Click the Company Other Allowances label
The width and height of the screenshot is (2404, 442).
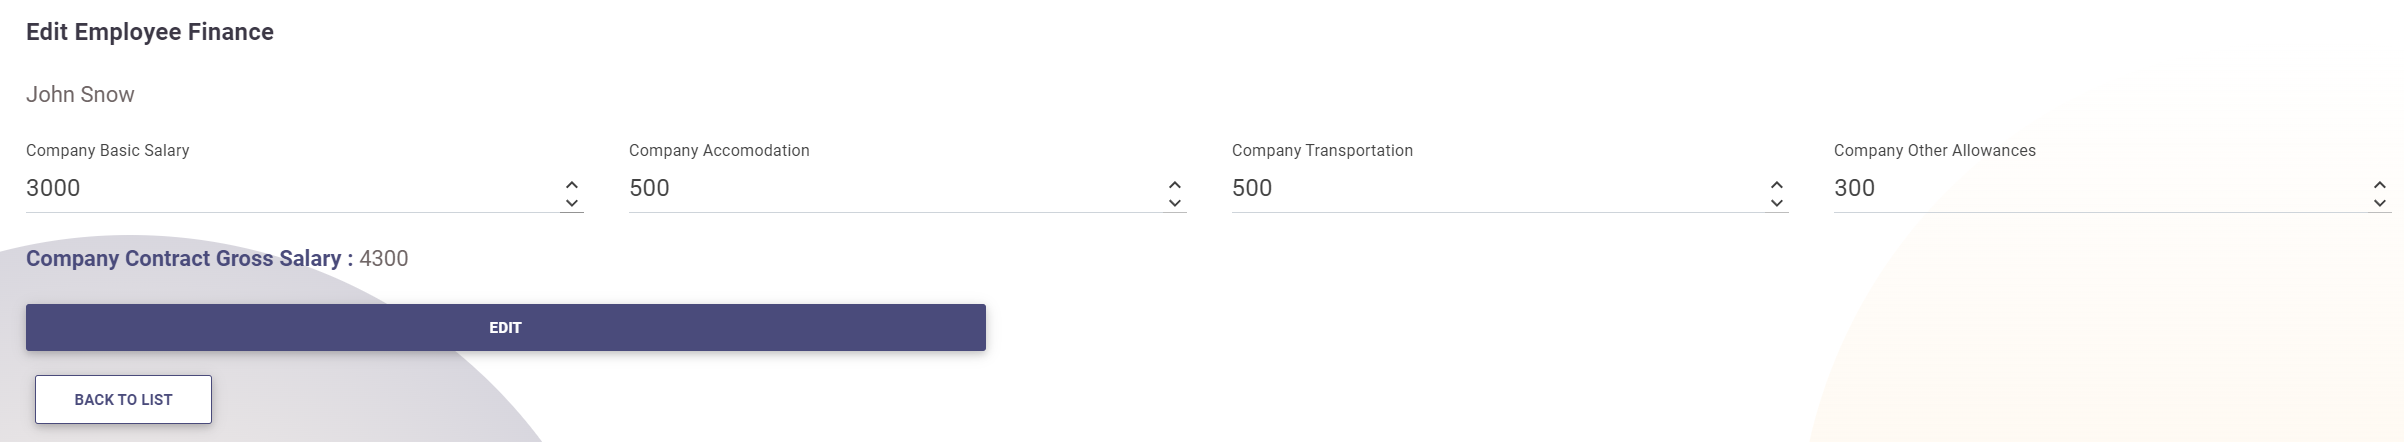(x=1934, y=151)
